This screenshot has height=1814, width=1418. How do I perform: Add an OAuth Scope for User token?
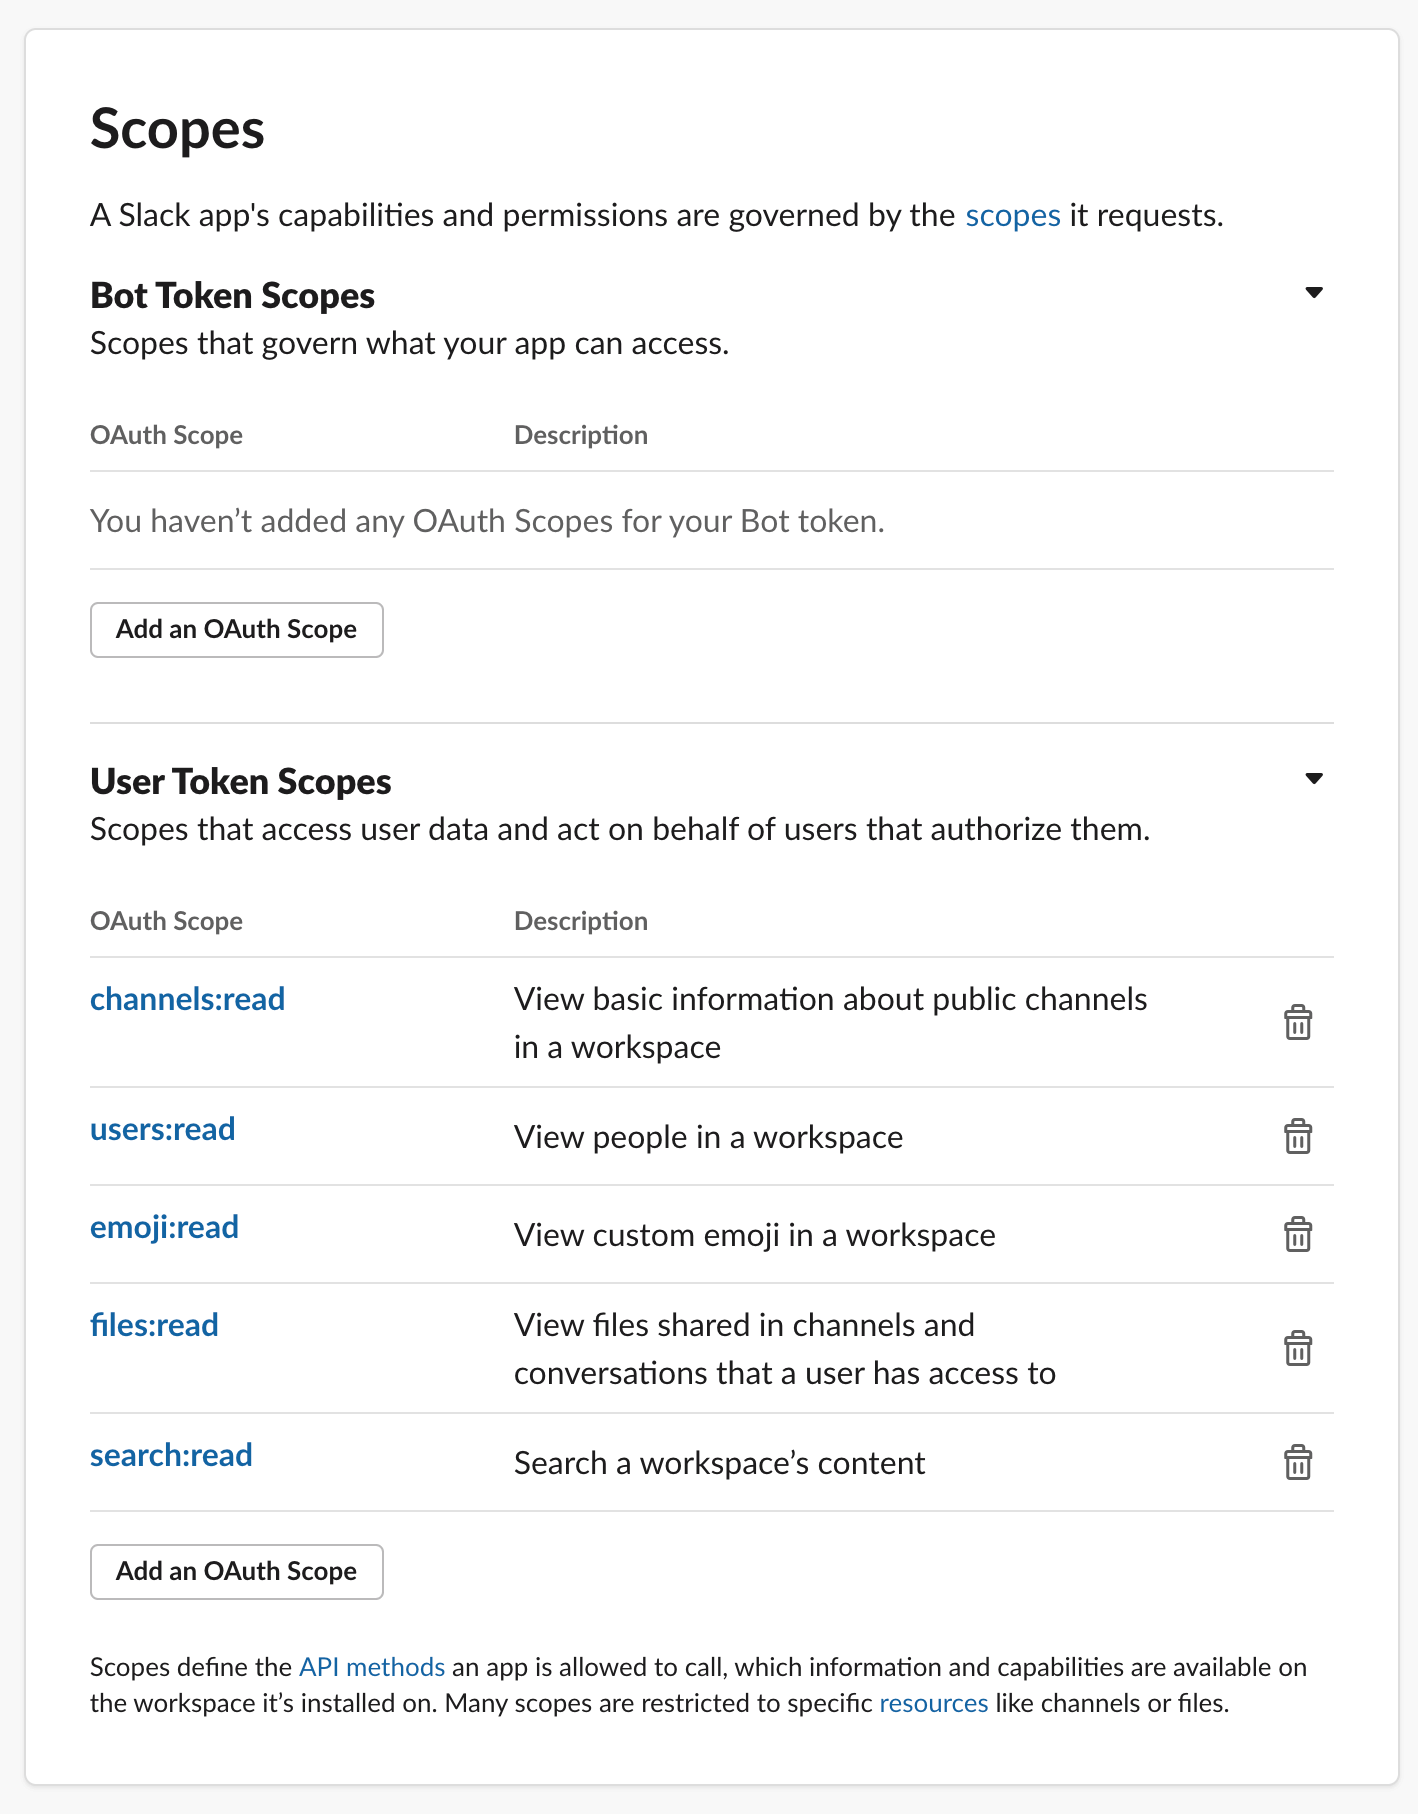click(237, 1572)
